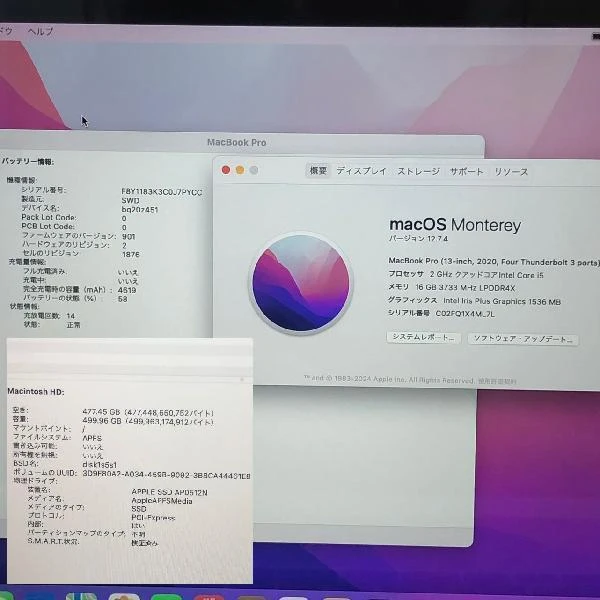The height and width of the screenshot is (600, 600).
Task: Click the バージョン 12.7.4 version text
Action: tap(416, 241)
